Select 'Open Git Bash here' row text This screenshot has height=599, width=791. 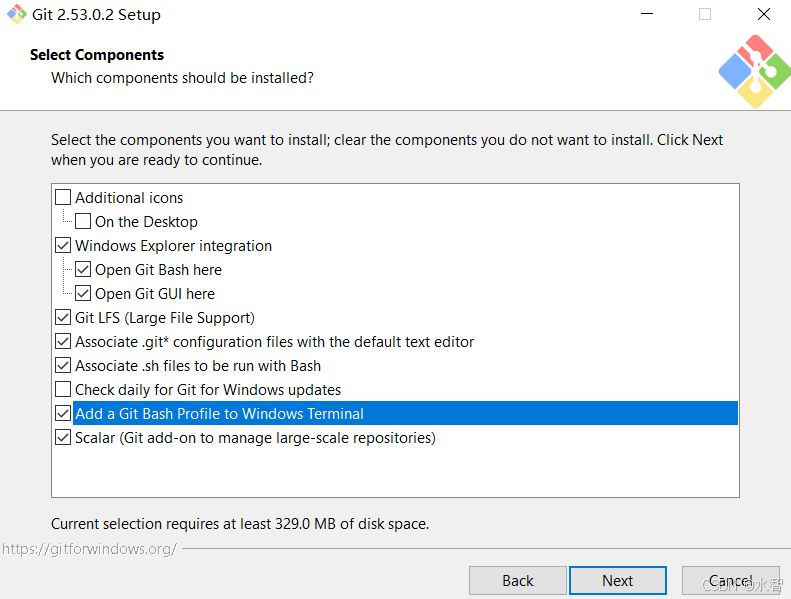click(158, 270)
